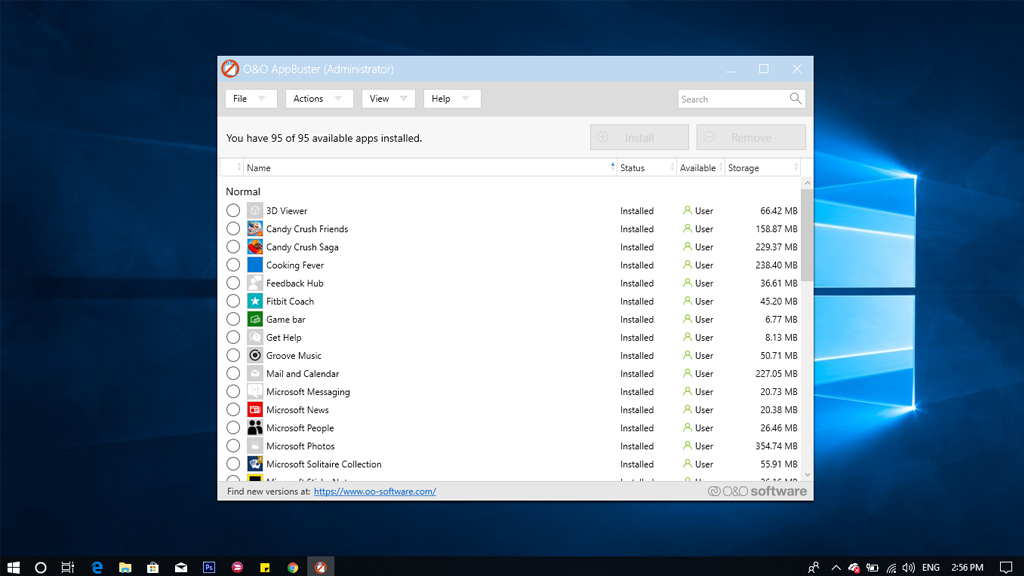Viewport: 1024px width, 576px height.
Task: Click the Normal group header
Action: 243,191
